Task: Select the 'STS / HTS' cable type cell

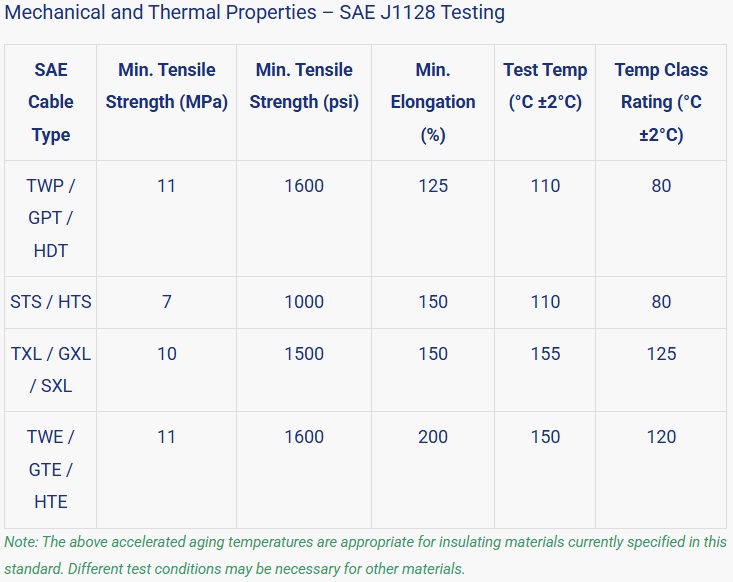Action: [51, 302]
